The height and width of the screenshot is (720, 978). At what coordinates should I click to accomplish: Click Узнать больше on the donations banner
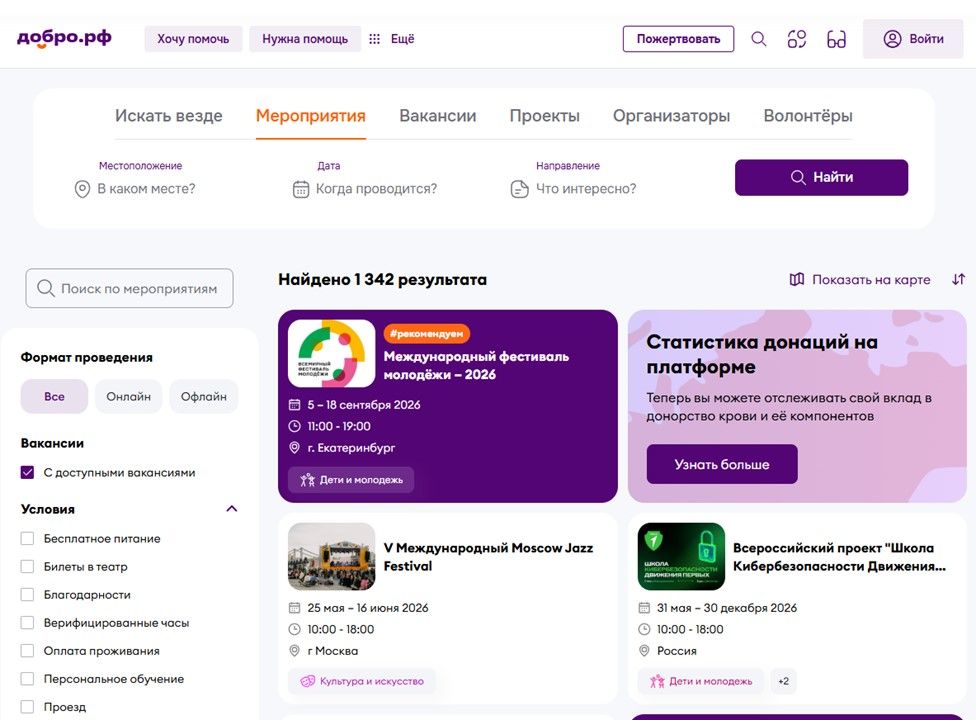(720, 464)
